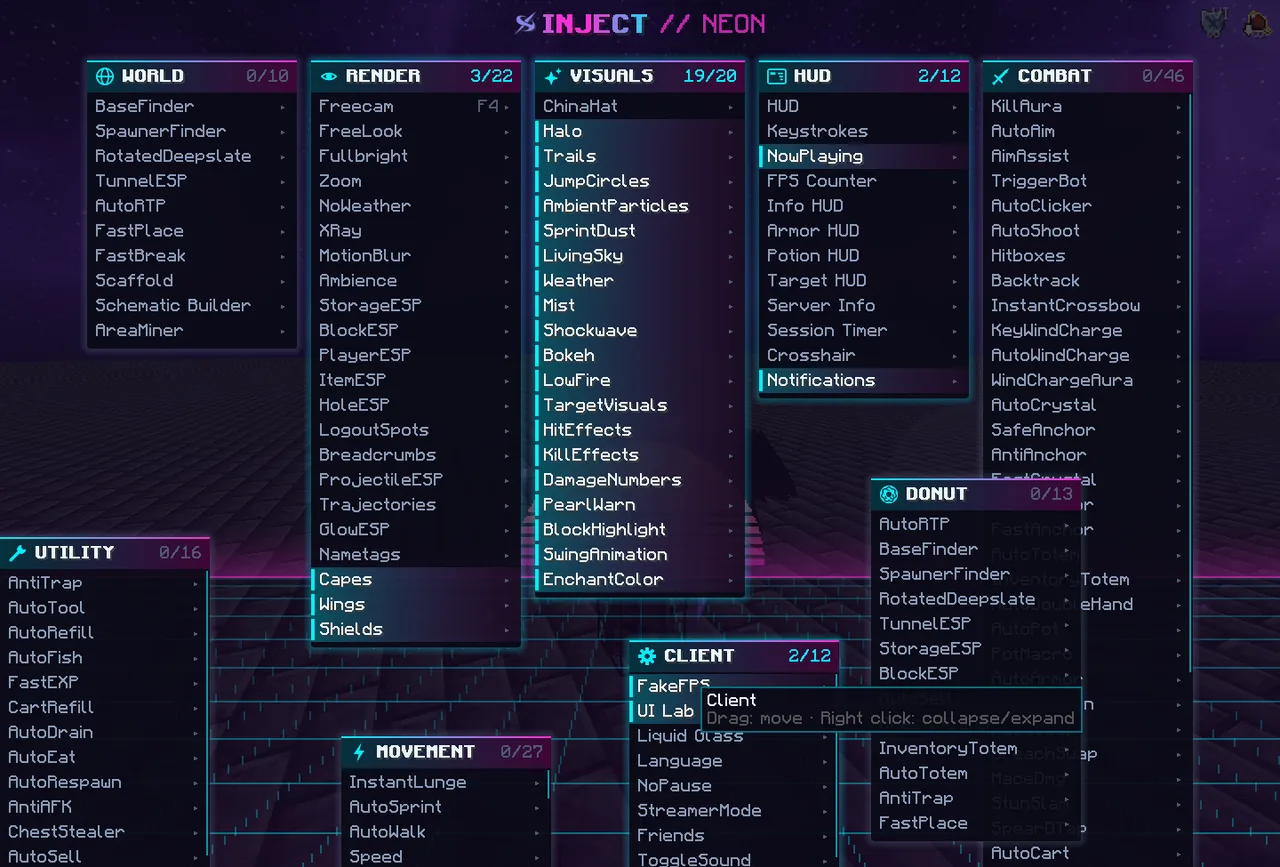The width and height of the screenshot is (1280, 867).
Task: Click the wrench icon in the Utility panel header
Action: point(17,552)
